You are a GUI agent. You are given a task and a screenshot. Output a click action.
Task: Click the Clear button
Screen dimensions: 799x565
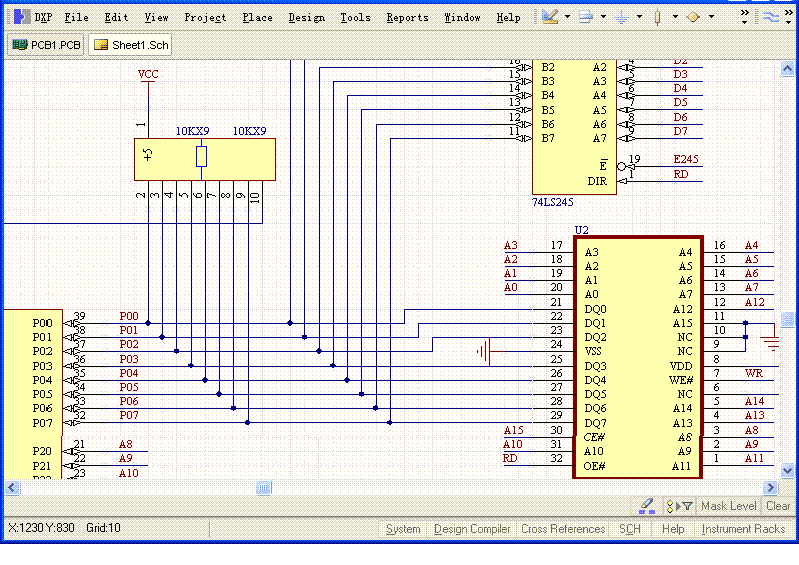click(x=778, y=506)
